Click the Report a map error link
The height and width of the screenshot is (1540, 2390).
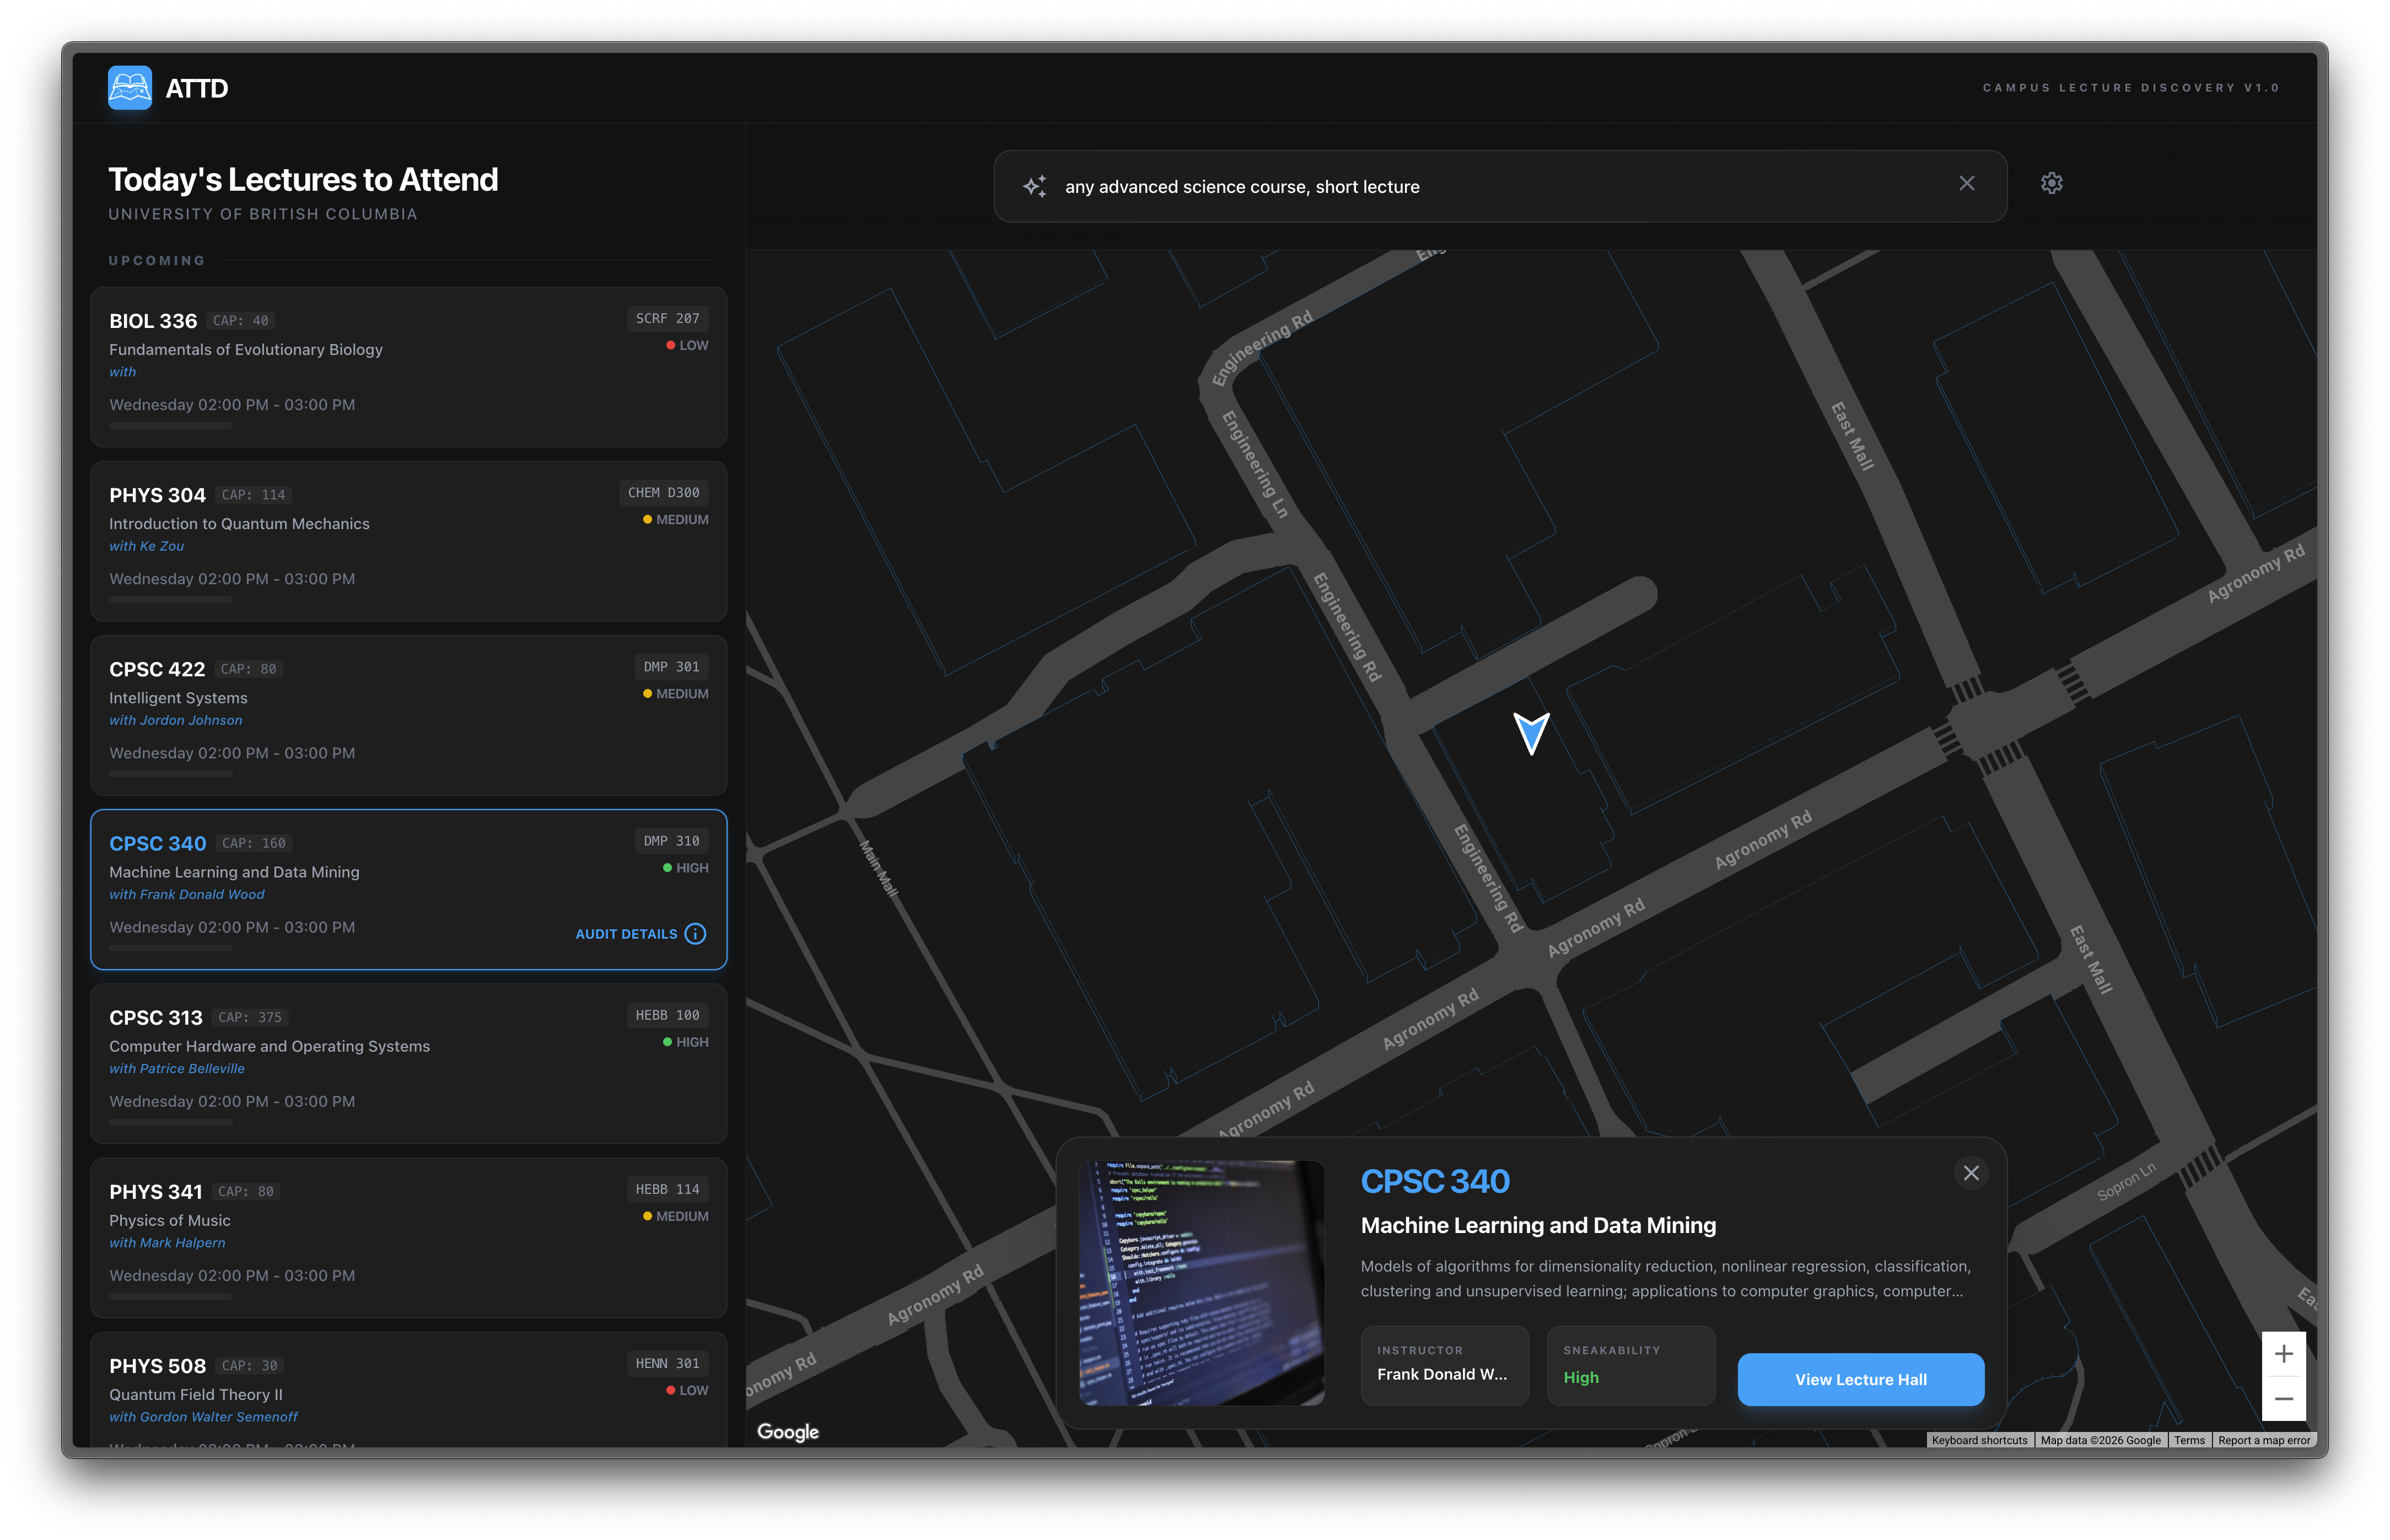[2263, 1440]
